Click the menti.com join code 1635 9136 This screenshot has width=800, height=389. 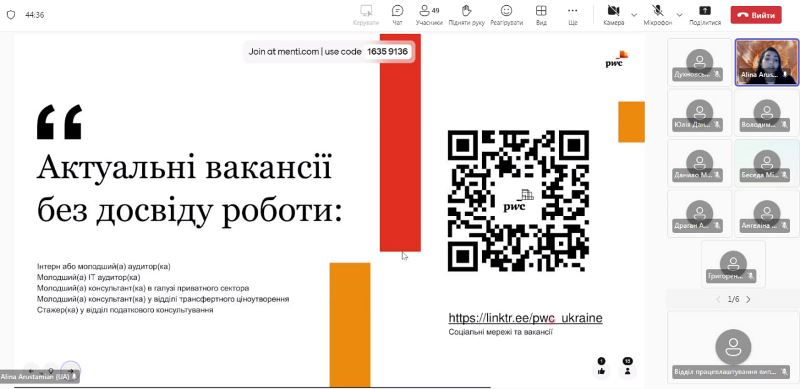(x=387, y=52)
